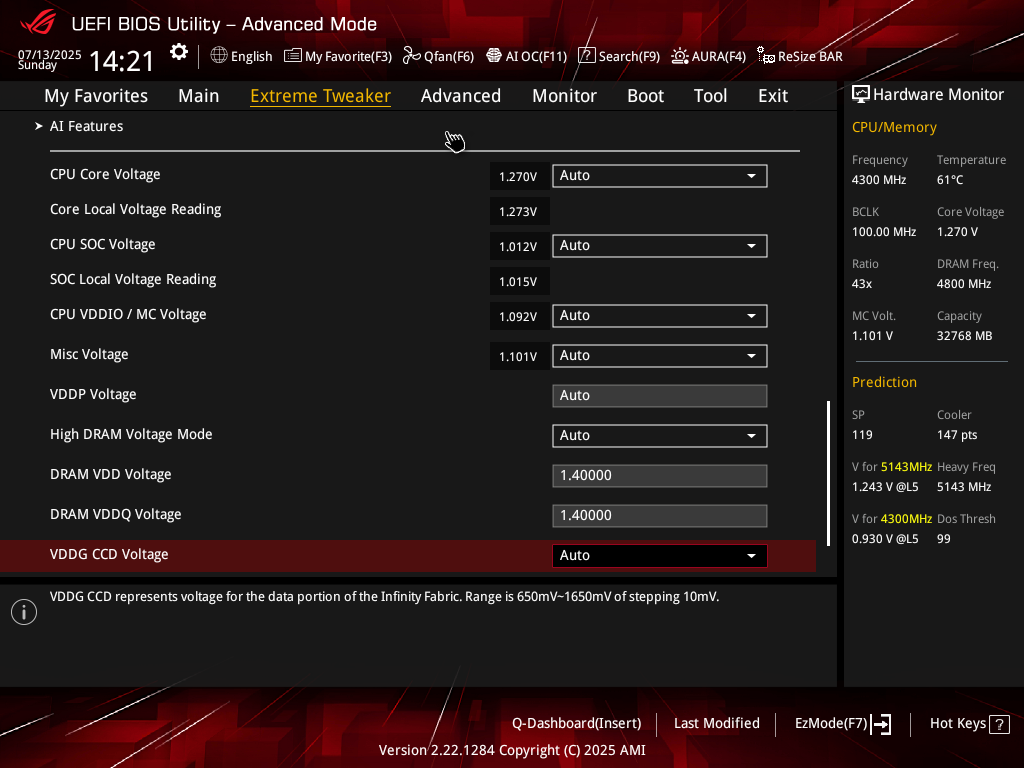Open CPU Core Voltage dropdown
The height and width of the screenshot is (768, 1024).
(x=660, y=176)
